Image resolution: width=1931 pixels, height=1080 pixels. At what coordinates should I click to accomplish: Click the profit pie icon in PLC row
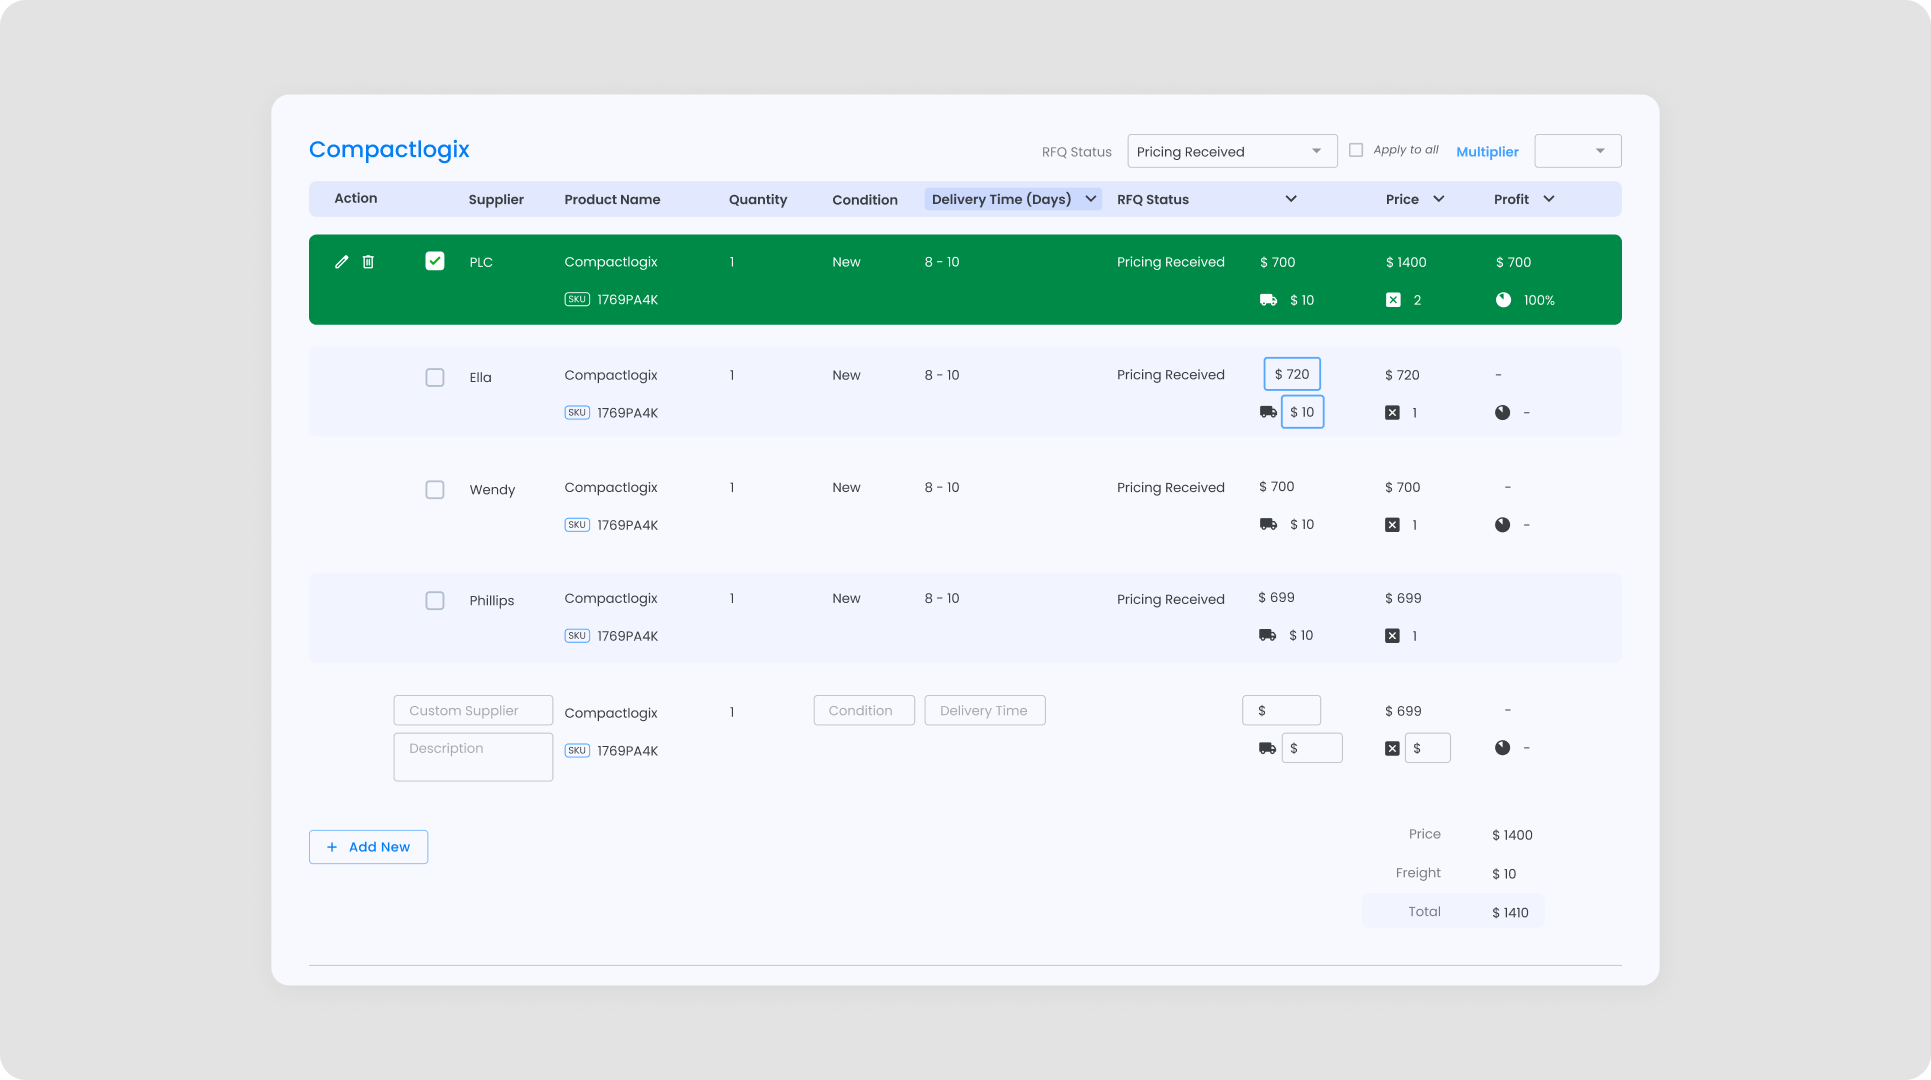coord(1503,300)
